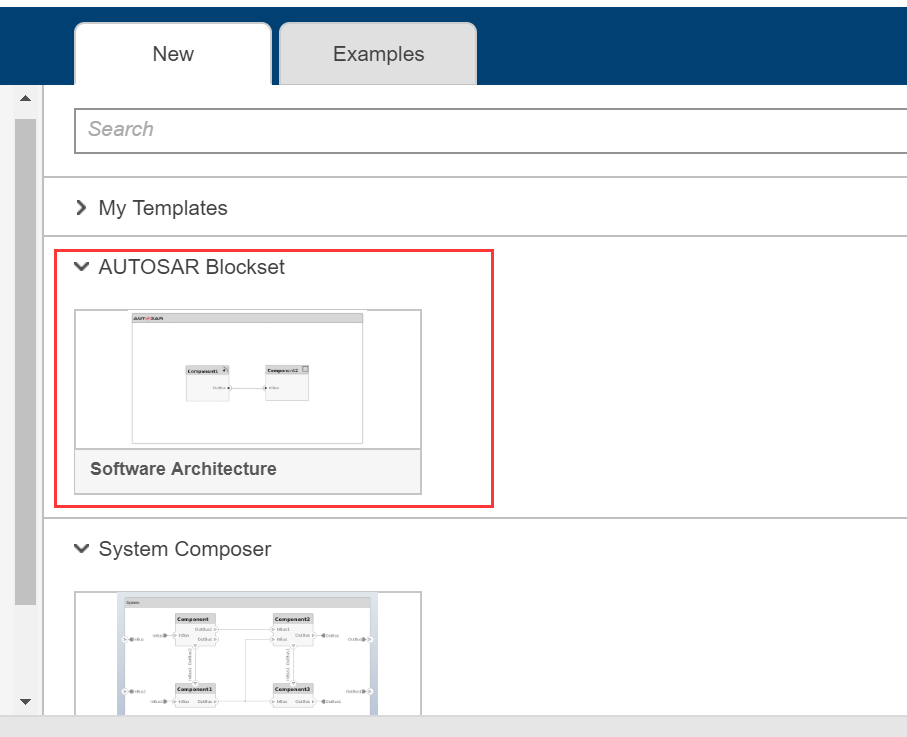
Task: Expand the My Templates section
Action: point(81,208)
